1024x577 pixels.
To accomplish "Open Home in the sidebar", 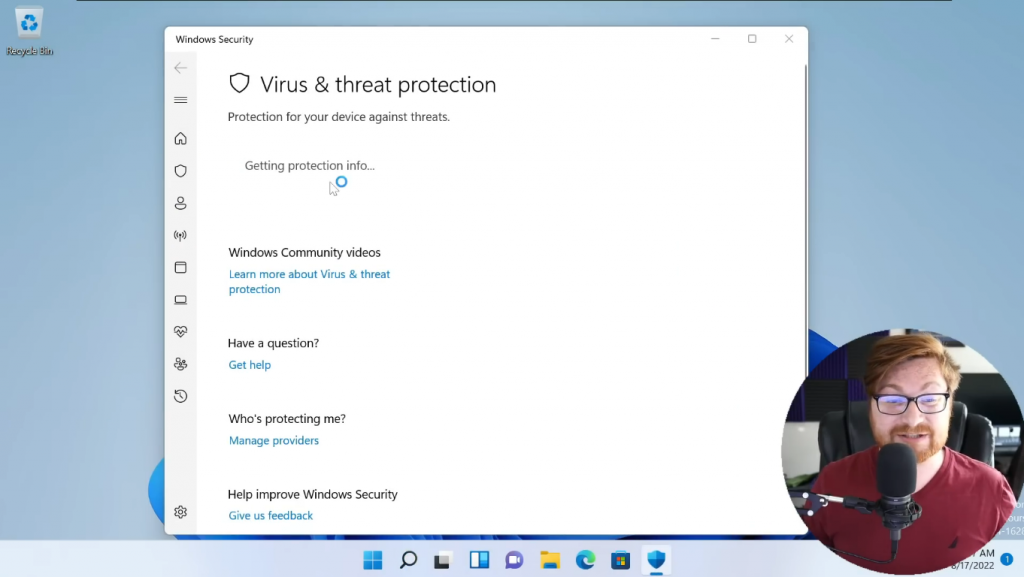I will pyautogui.click(x=181, y=138).
